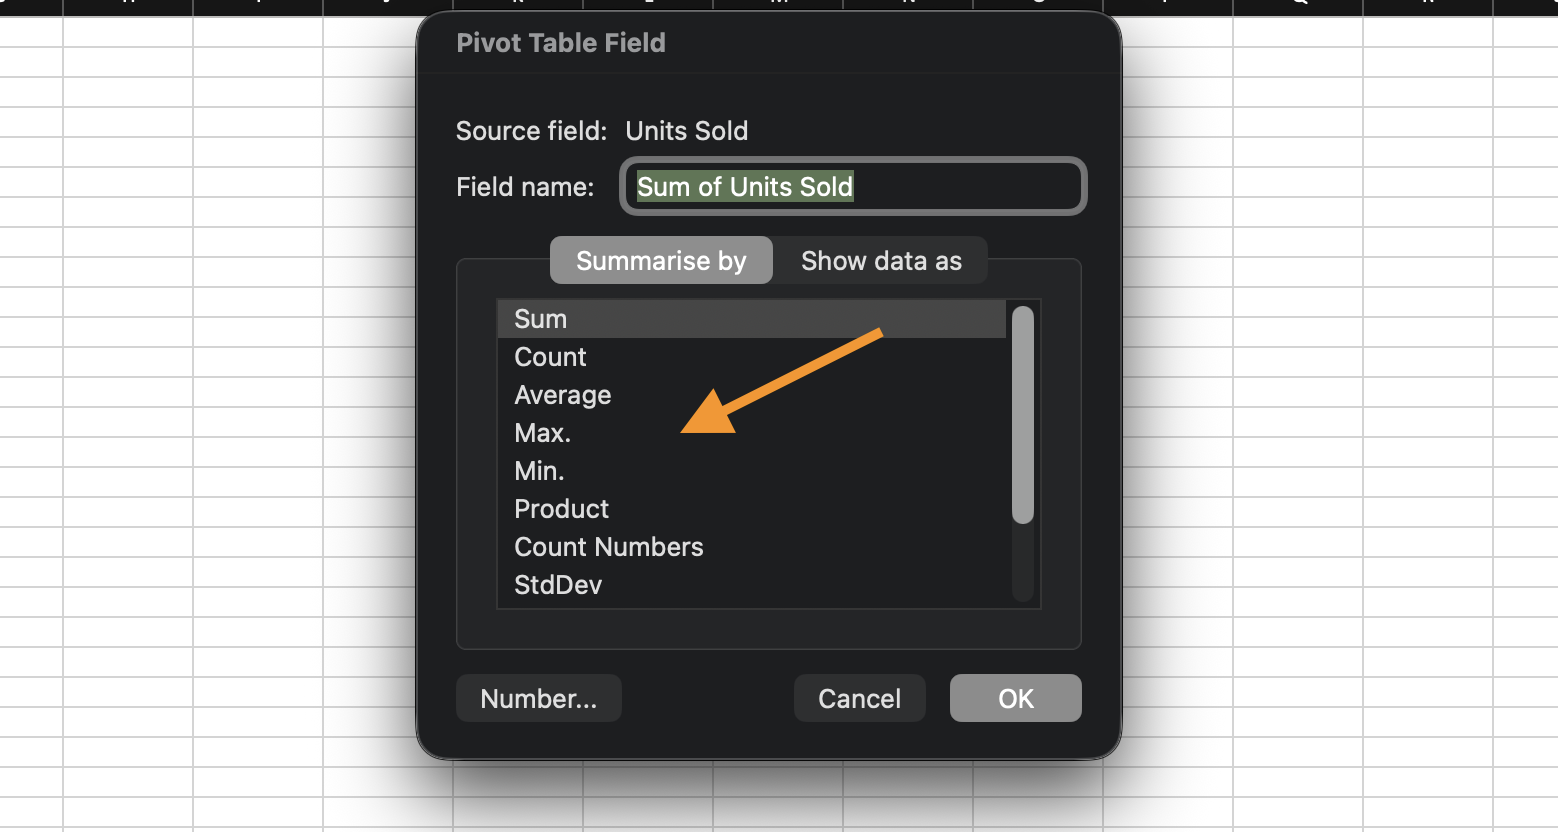1558x832 pixels.
Task: Choose Count as the summary function
Action: tap(550, 357)
